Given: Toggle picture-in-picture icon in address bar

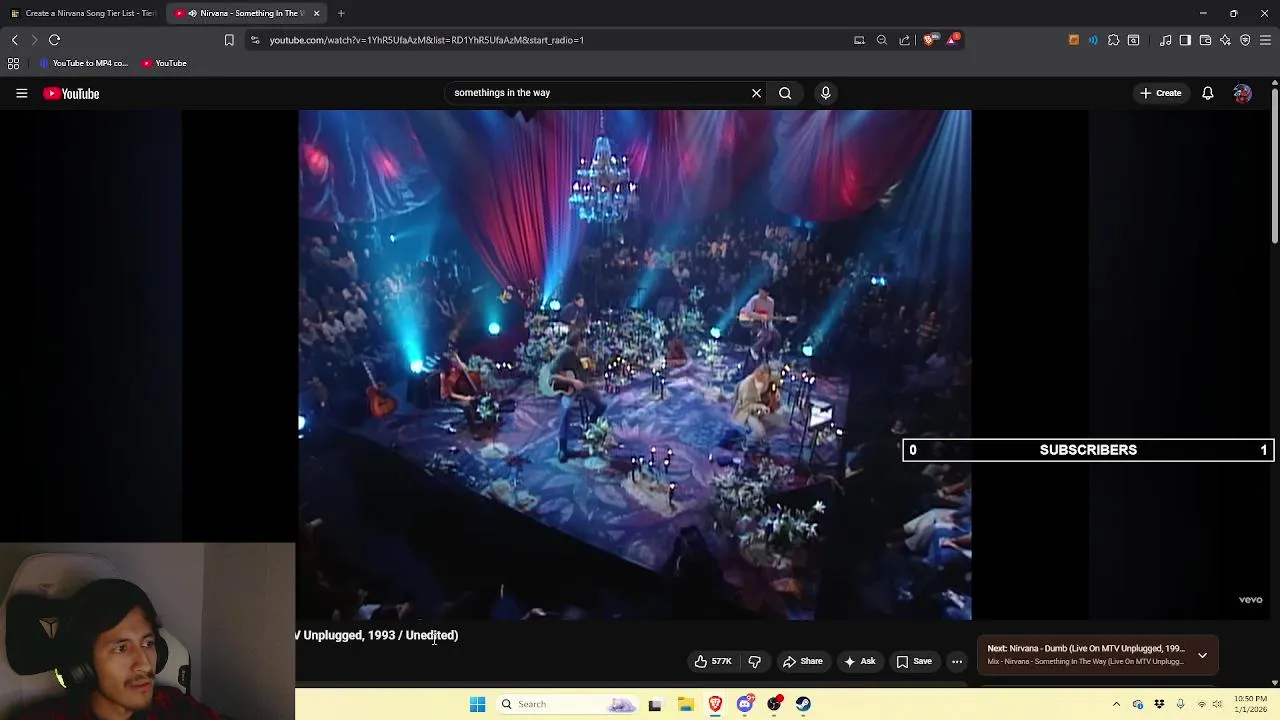Looking at the screenshot, I should click(859, 40).
